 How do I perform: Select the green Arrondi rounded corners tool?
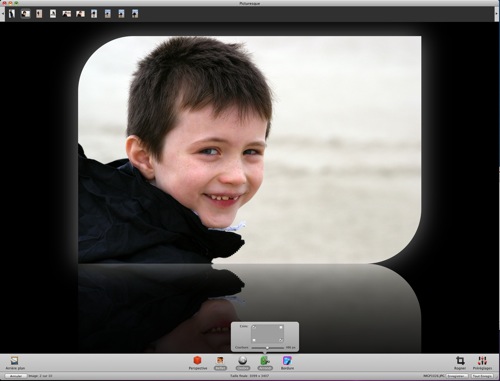265,363
